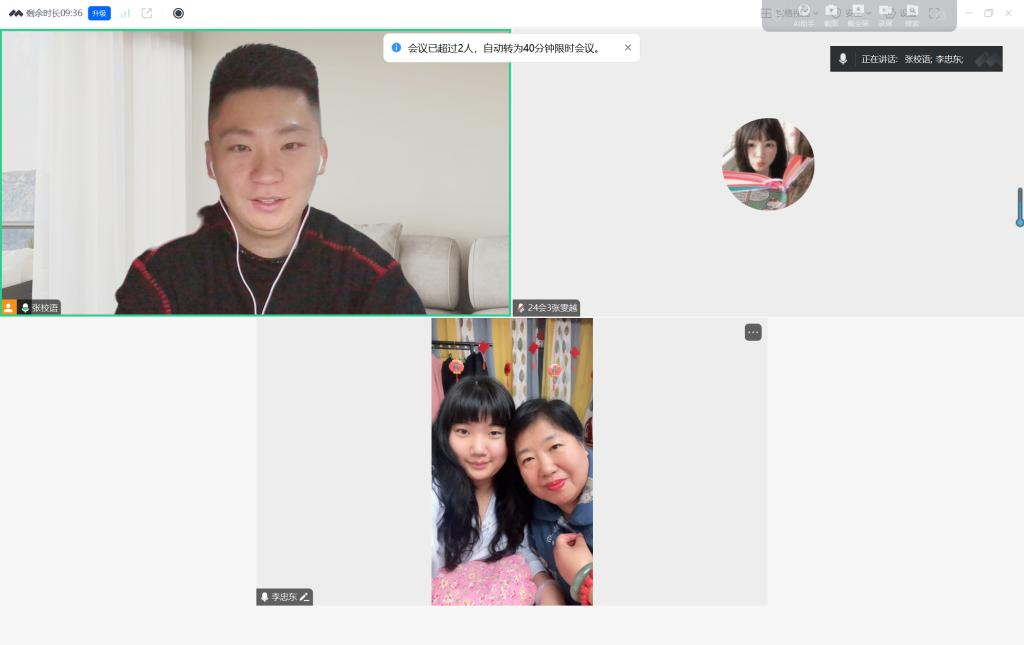Image resolution: width=1024 pixels, height=645 pixels.
Task: Toggle 李忠东's microphone icon
Action: [265, 597]
